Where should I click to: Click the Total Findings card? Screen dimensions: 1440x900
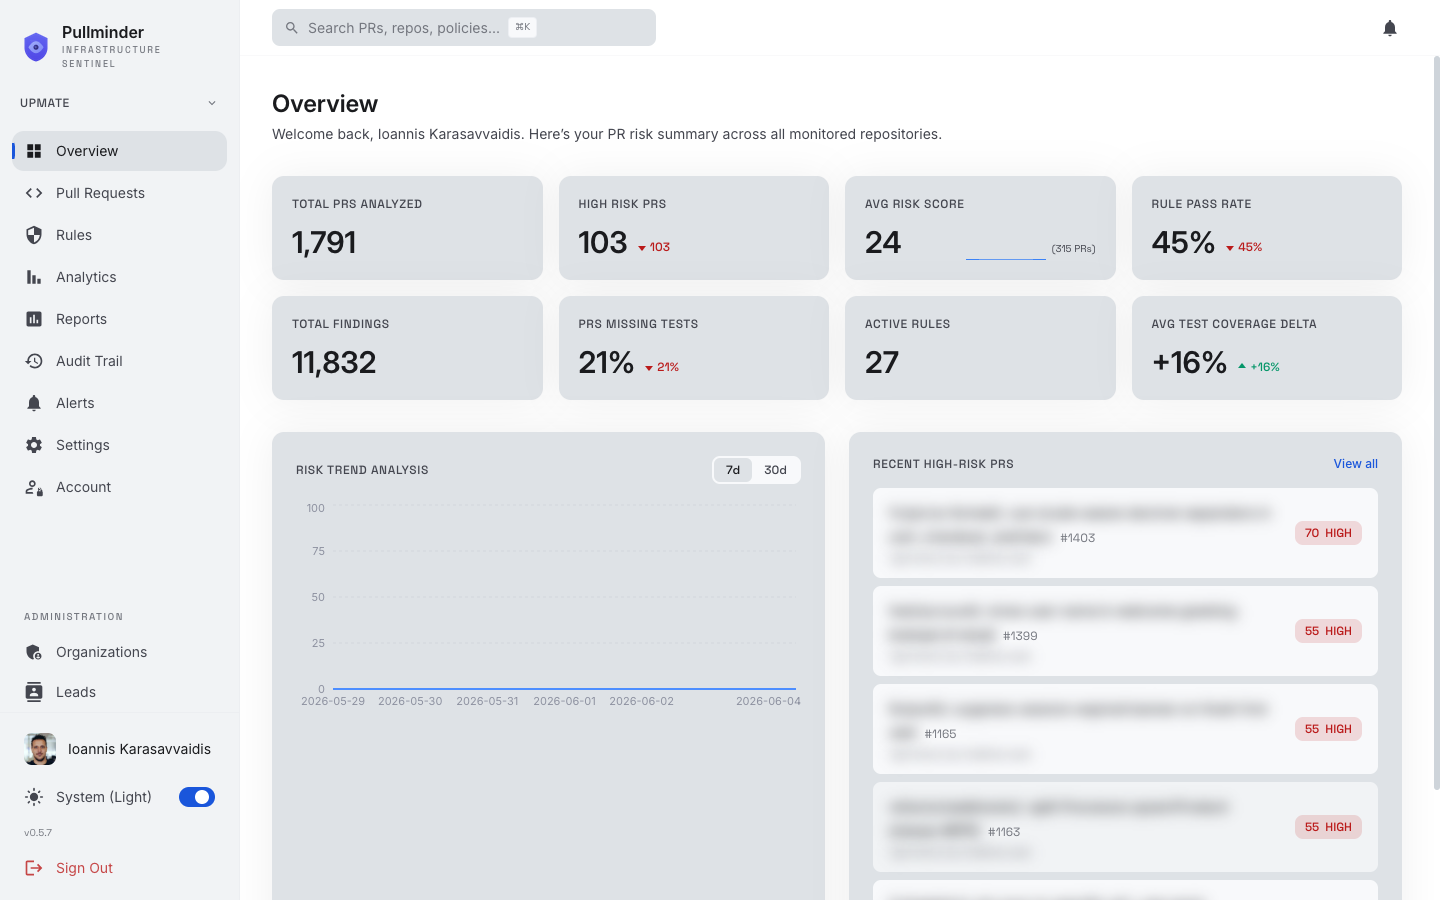[x=407, y=348]
